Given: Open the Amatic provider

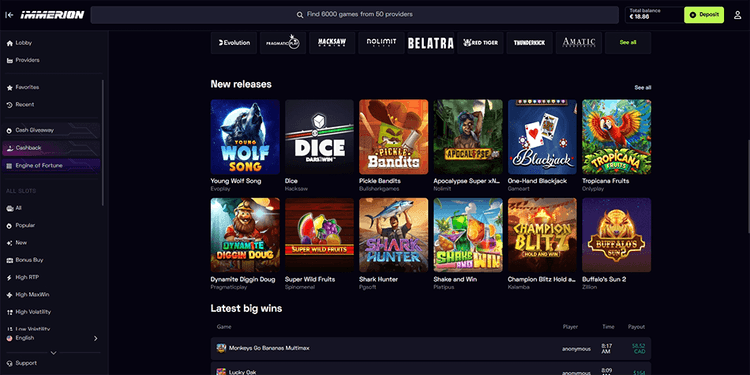Looking at the screenshot, I should pos(579,43).
